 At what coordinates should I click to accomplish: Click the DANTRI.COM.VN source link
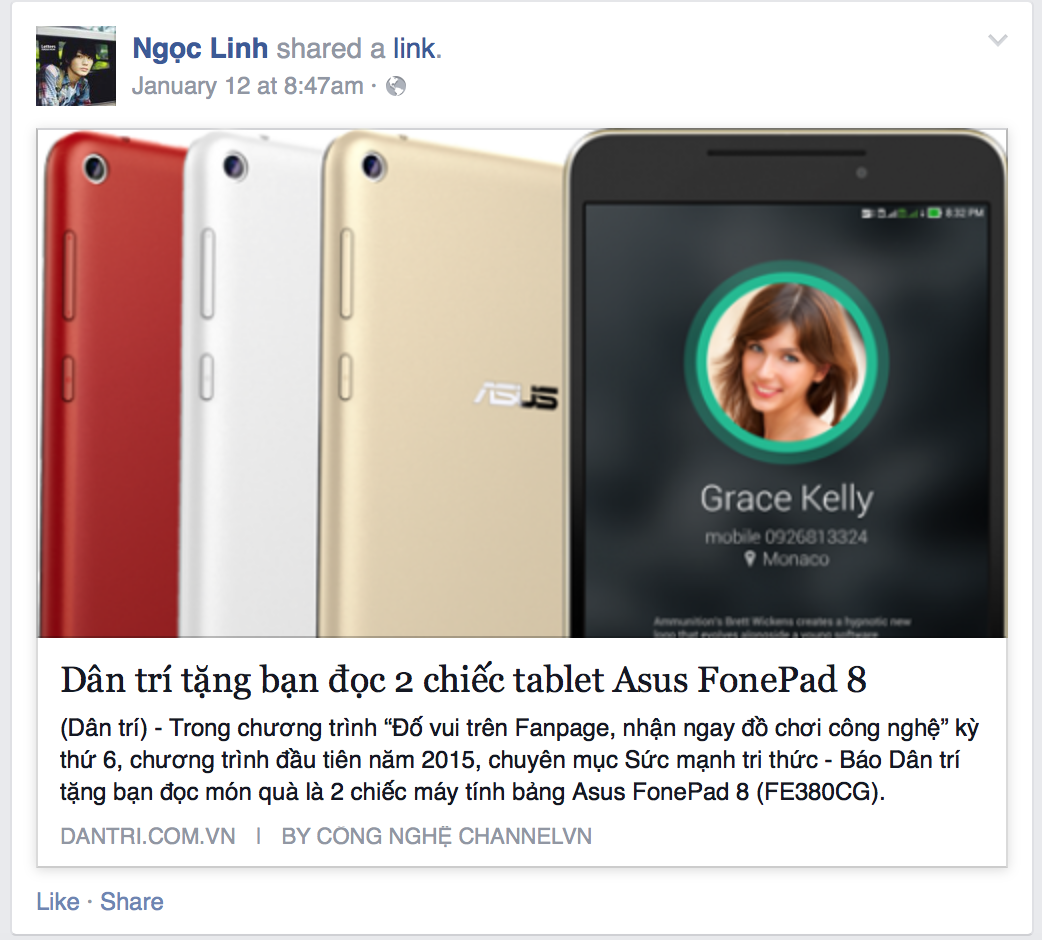coord(148,836)
